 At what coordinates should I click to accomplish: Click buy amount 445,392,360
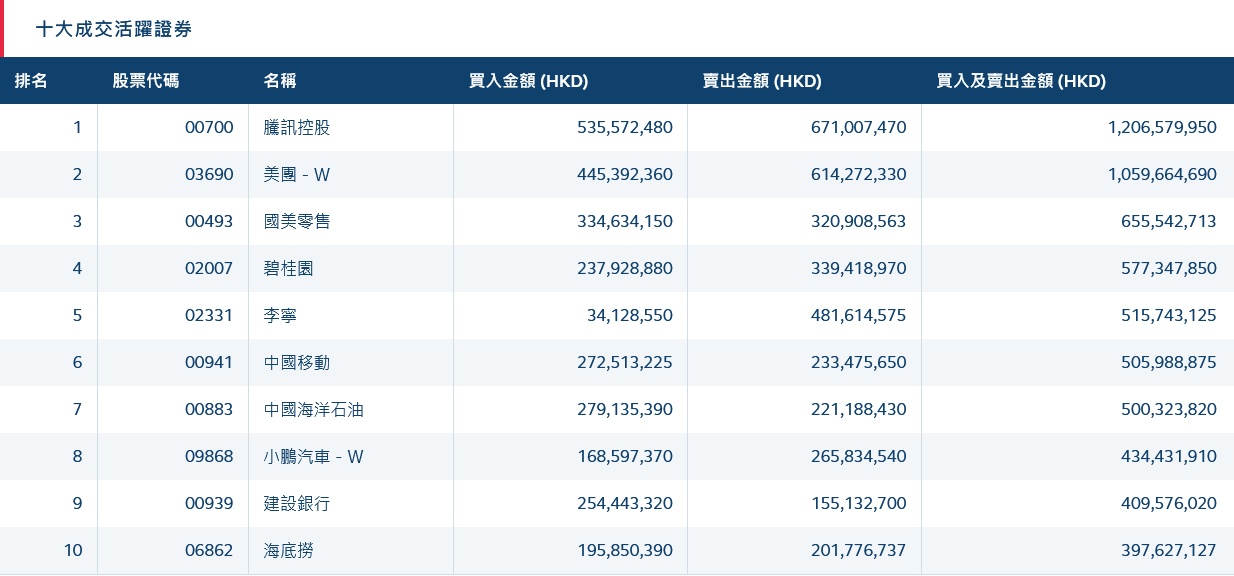pyautogui.click(x=625, y=174)
